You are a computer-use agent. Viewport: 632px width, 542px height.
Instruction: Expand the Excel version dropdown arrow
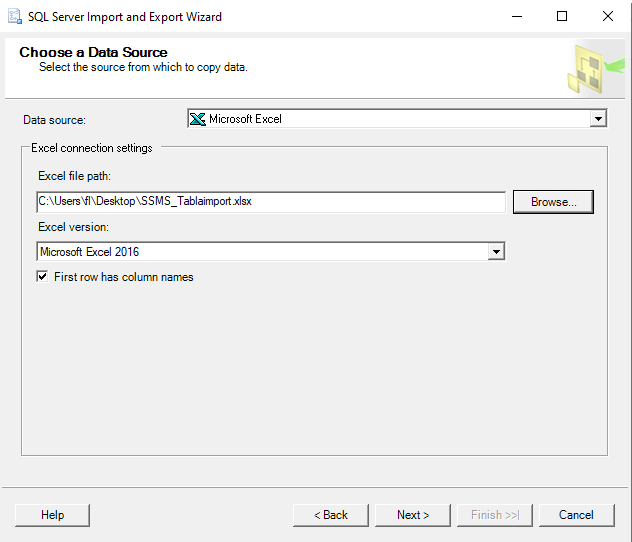tap(496, 252)
